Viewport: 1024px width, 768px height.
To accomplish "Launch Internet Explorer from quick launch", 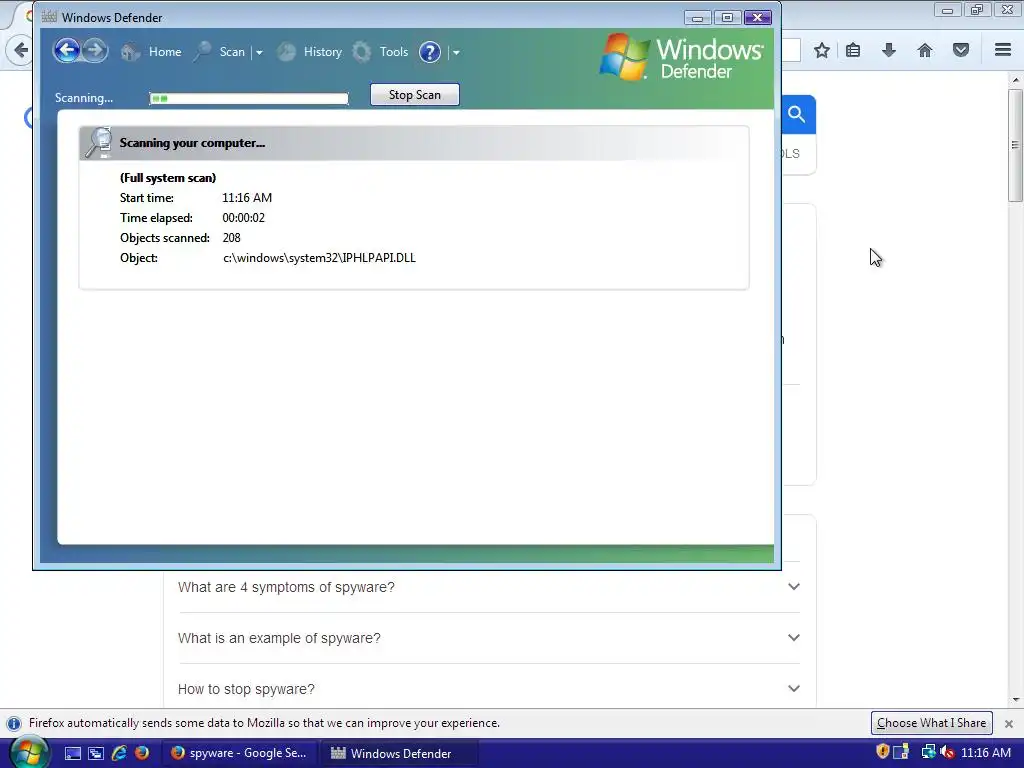I will [119, 753].
